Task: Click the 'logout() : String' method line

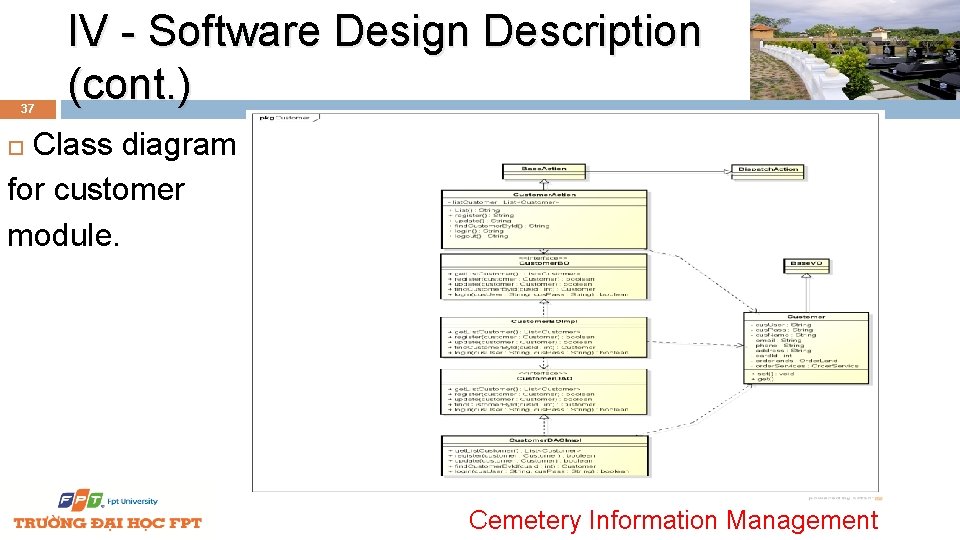Action: tap(481, 236)
